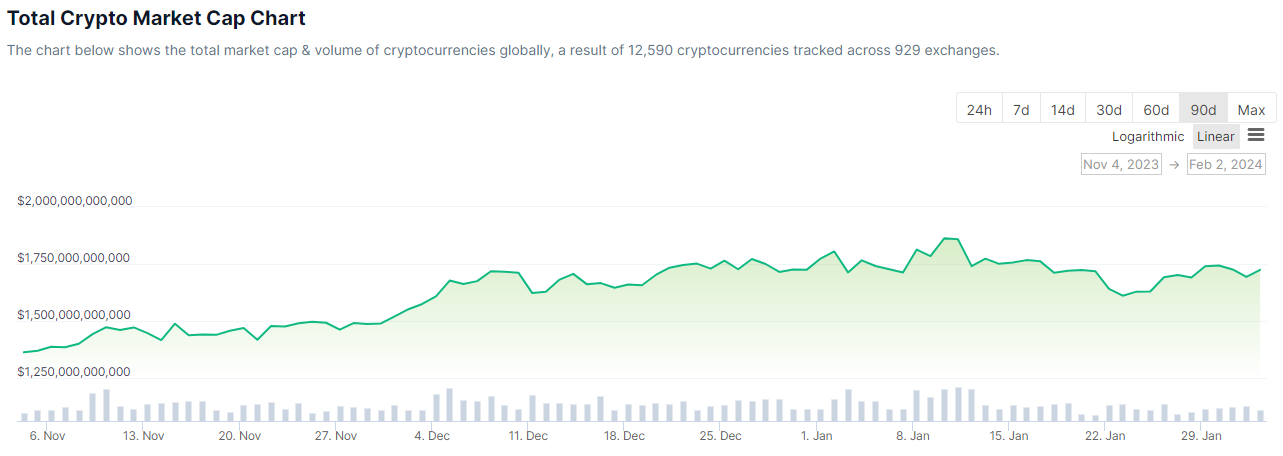This screenshot has width=1283, height=456.
Task: Click the $2,000,000,000,000 y-axis label
Action: [75, 201]
